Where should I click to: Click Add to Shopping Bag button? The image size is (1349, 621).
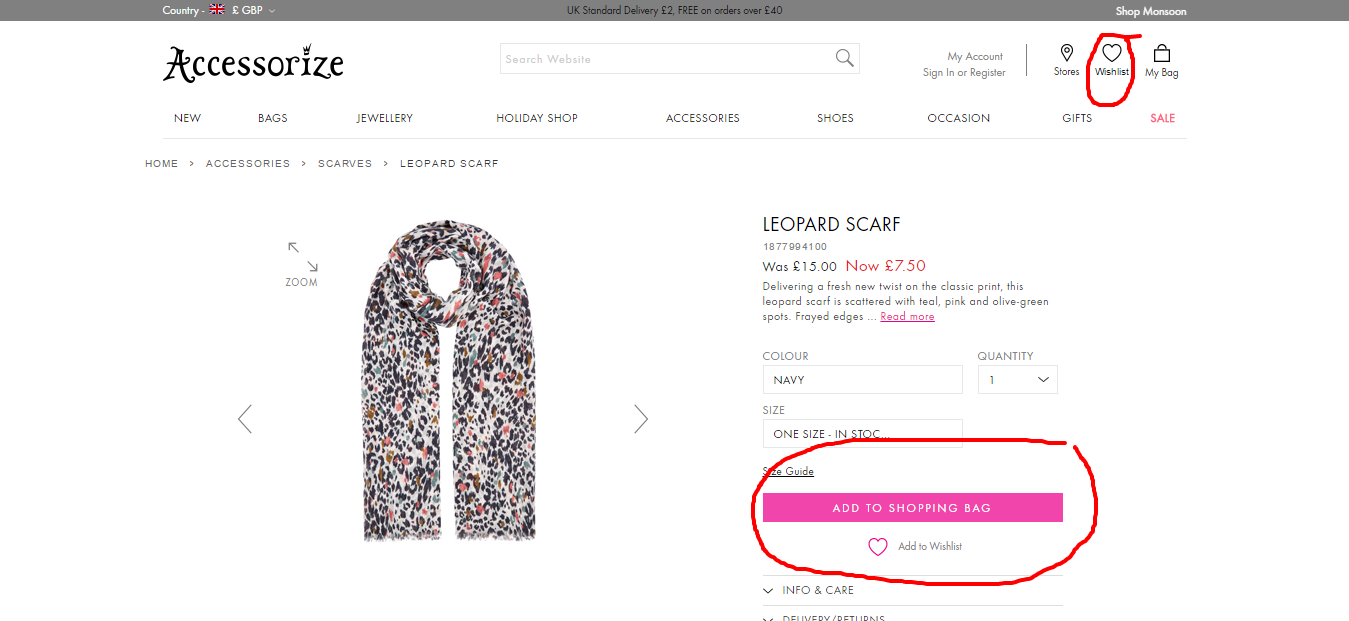(912, 508)
